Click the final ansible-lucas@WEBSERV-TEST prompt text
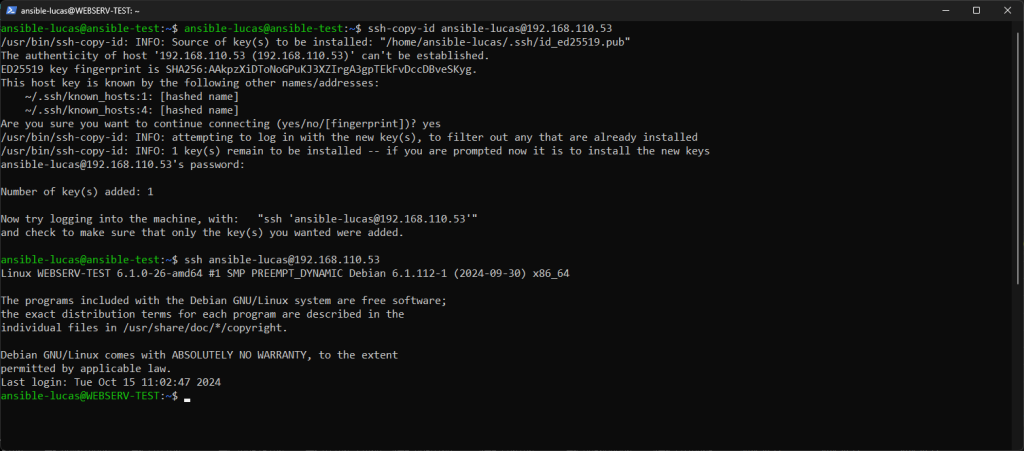 [x=88, y=397]
